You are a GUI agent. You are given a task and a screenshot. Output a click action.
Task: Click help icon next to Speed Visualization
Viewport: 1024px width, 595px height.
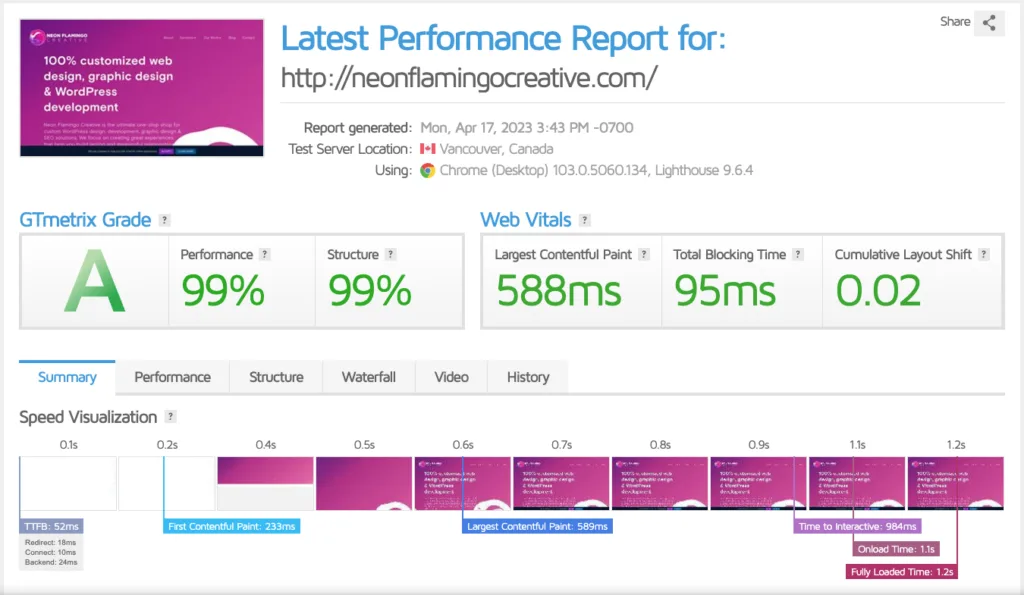point(170,417)
